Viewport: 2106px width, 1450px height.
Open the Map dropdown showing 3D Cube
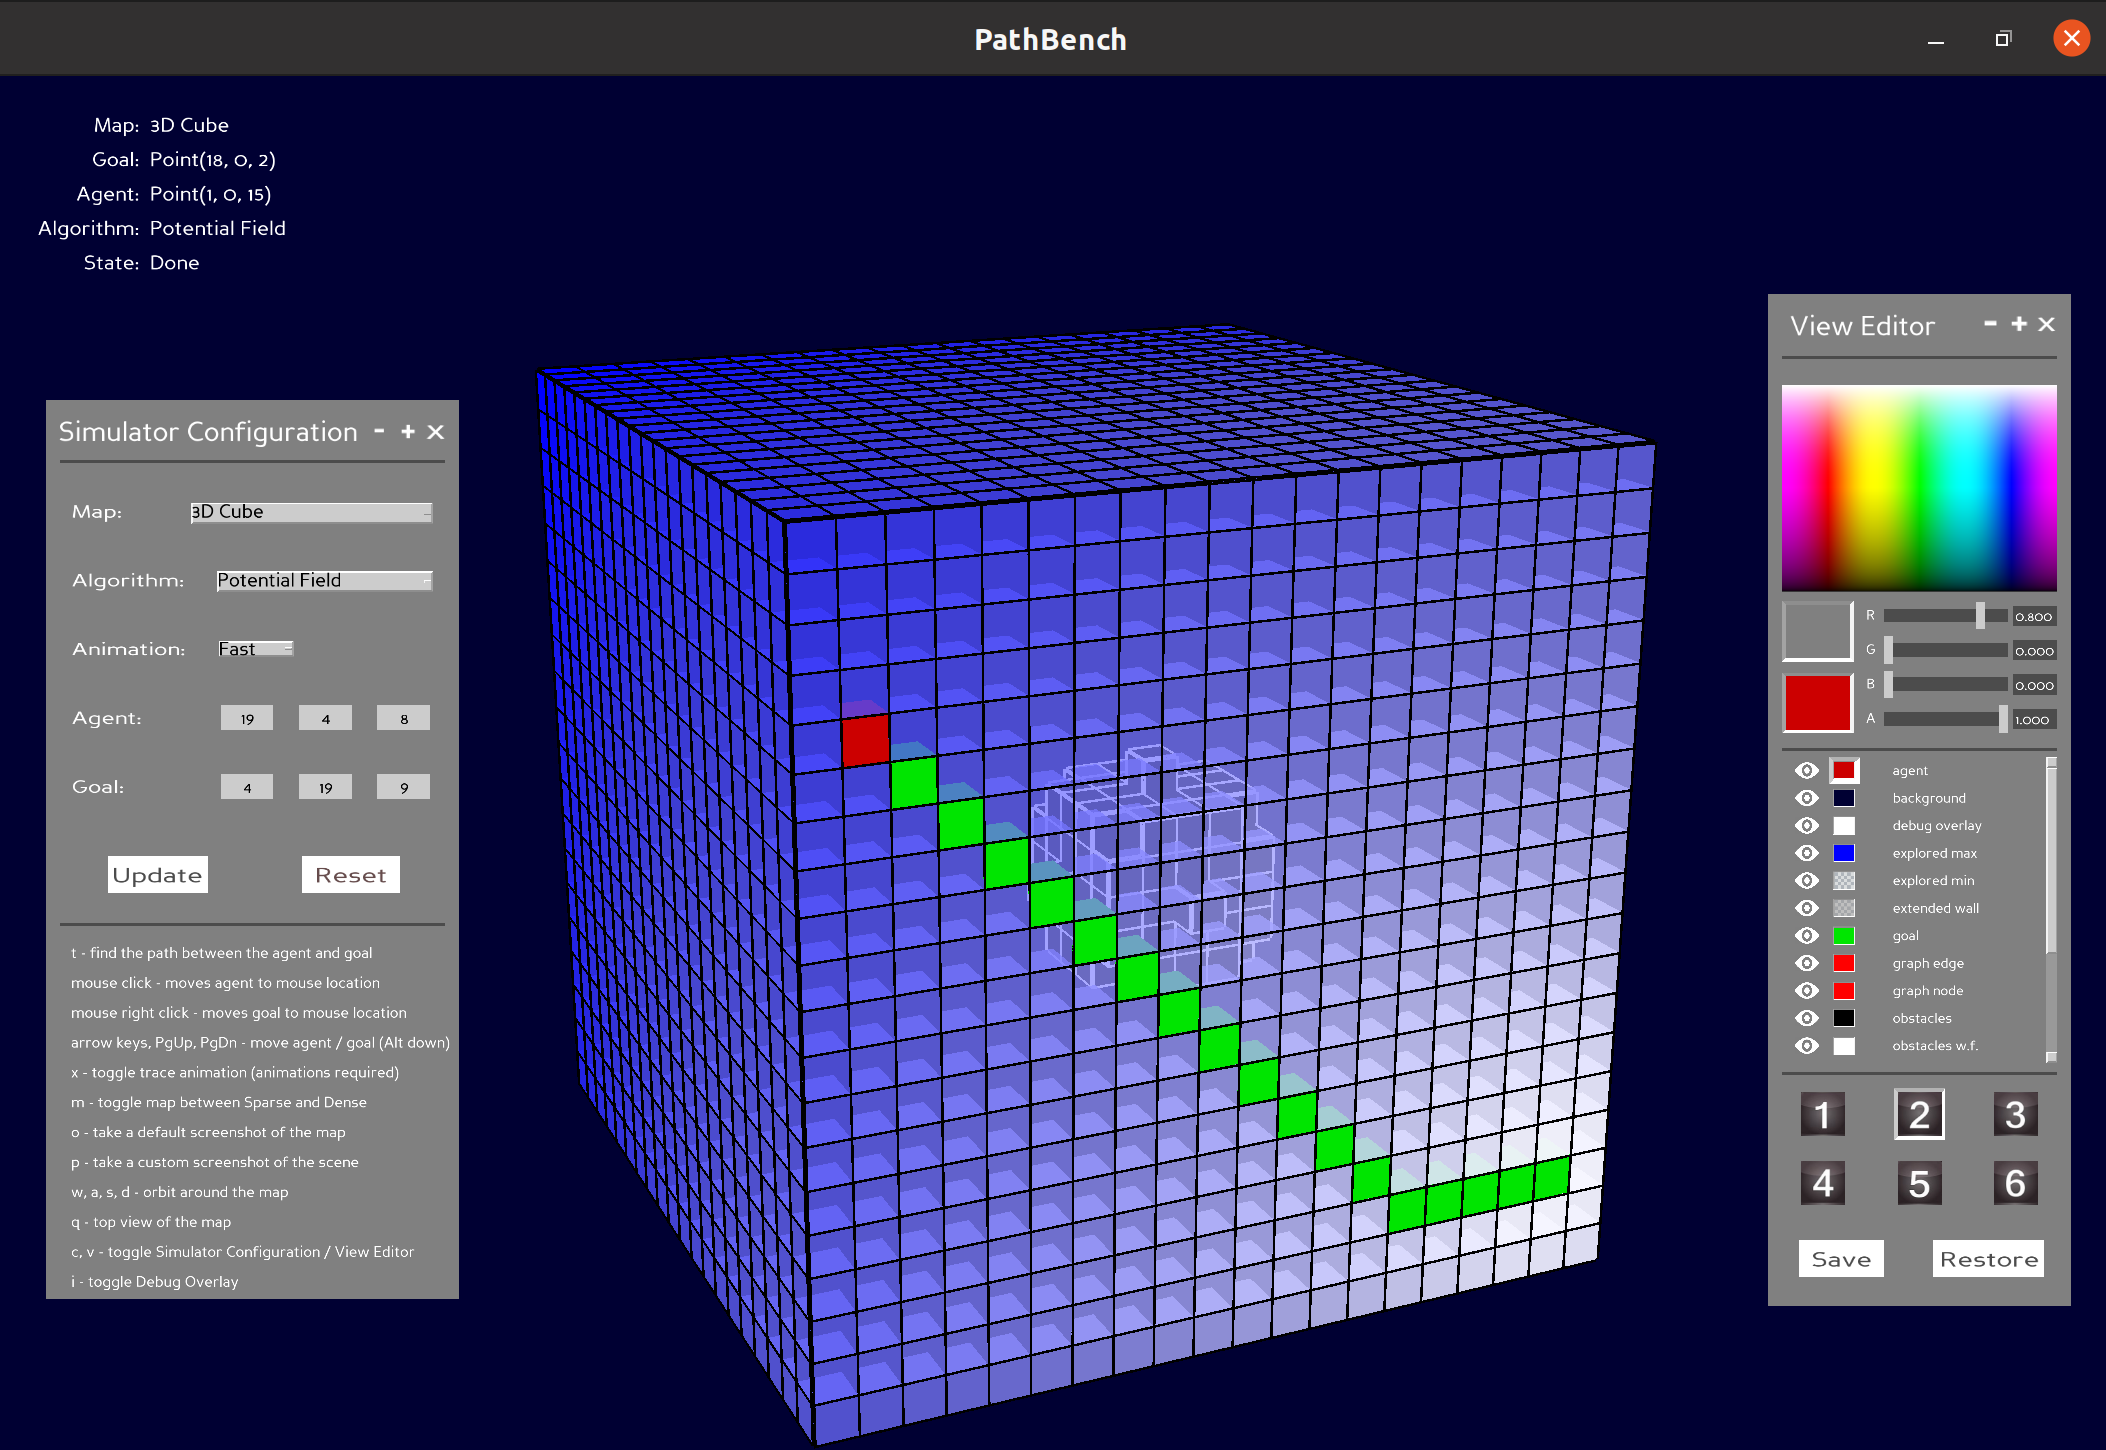click(311, 512)
